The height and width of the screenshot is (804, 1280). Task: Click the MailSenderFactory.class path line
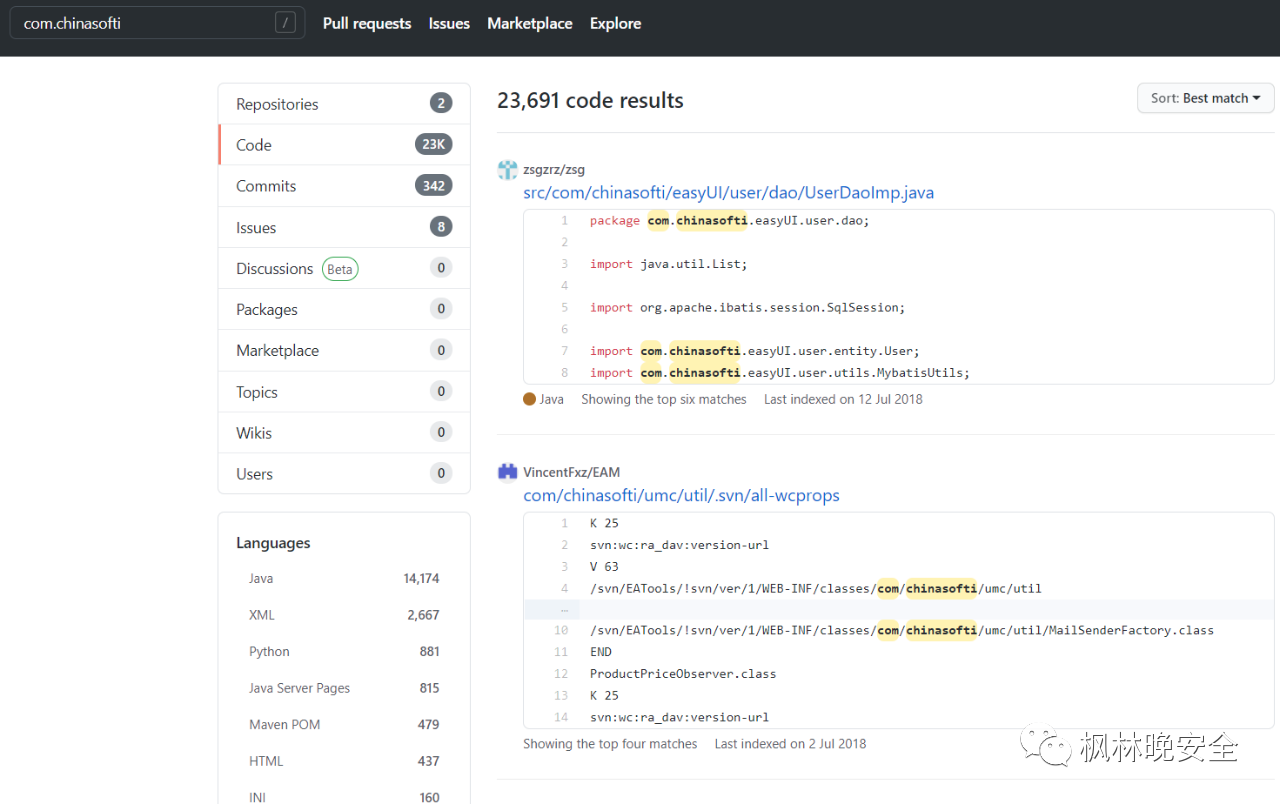click(x=901, y=630)
